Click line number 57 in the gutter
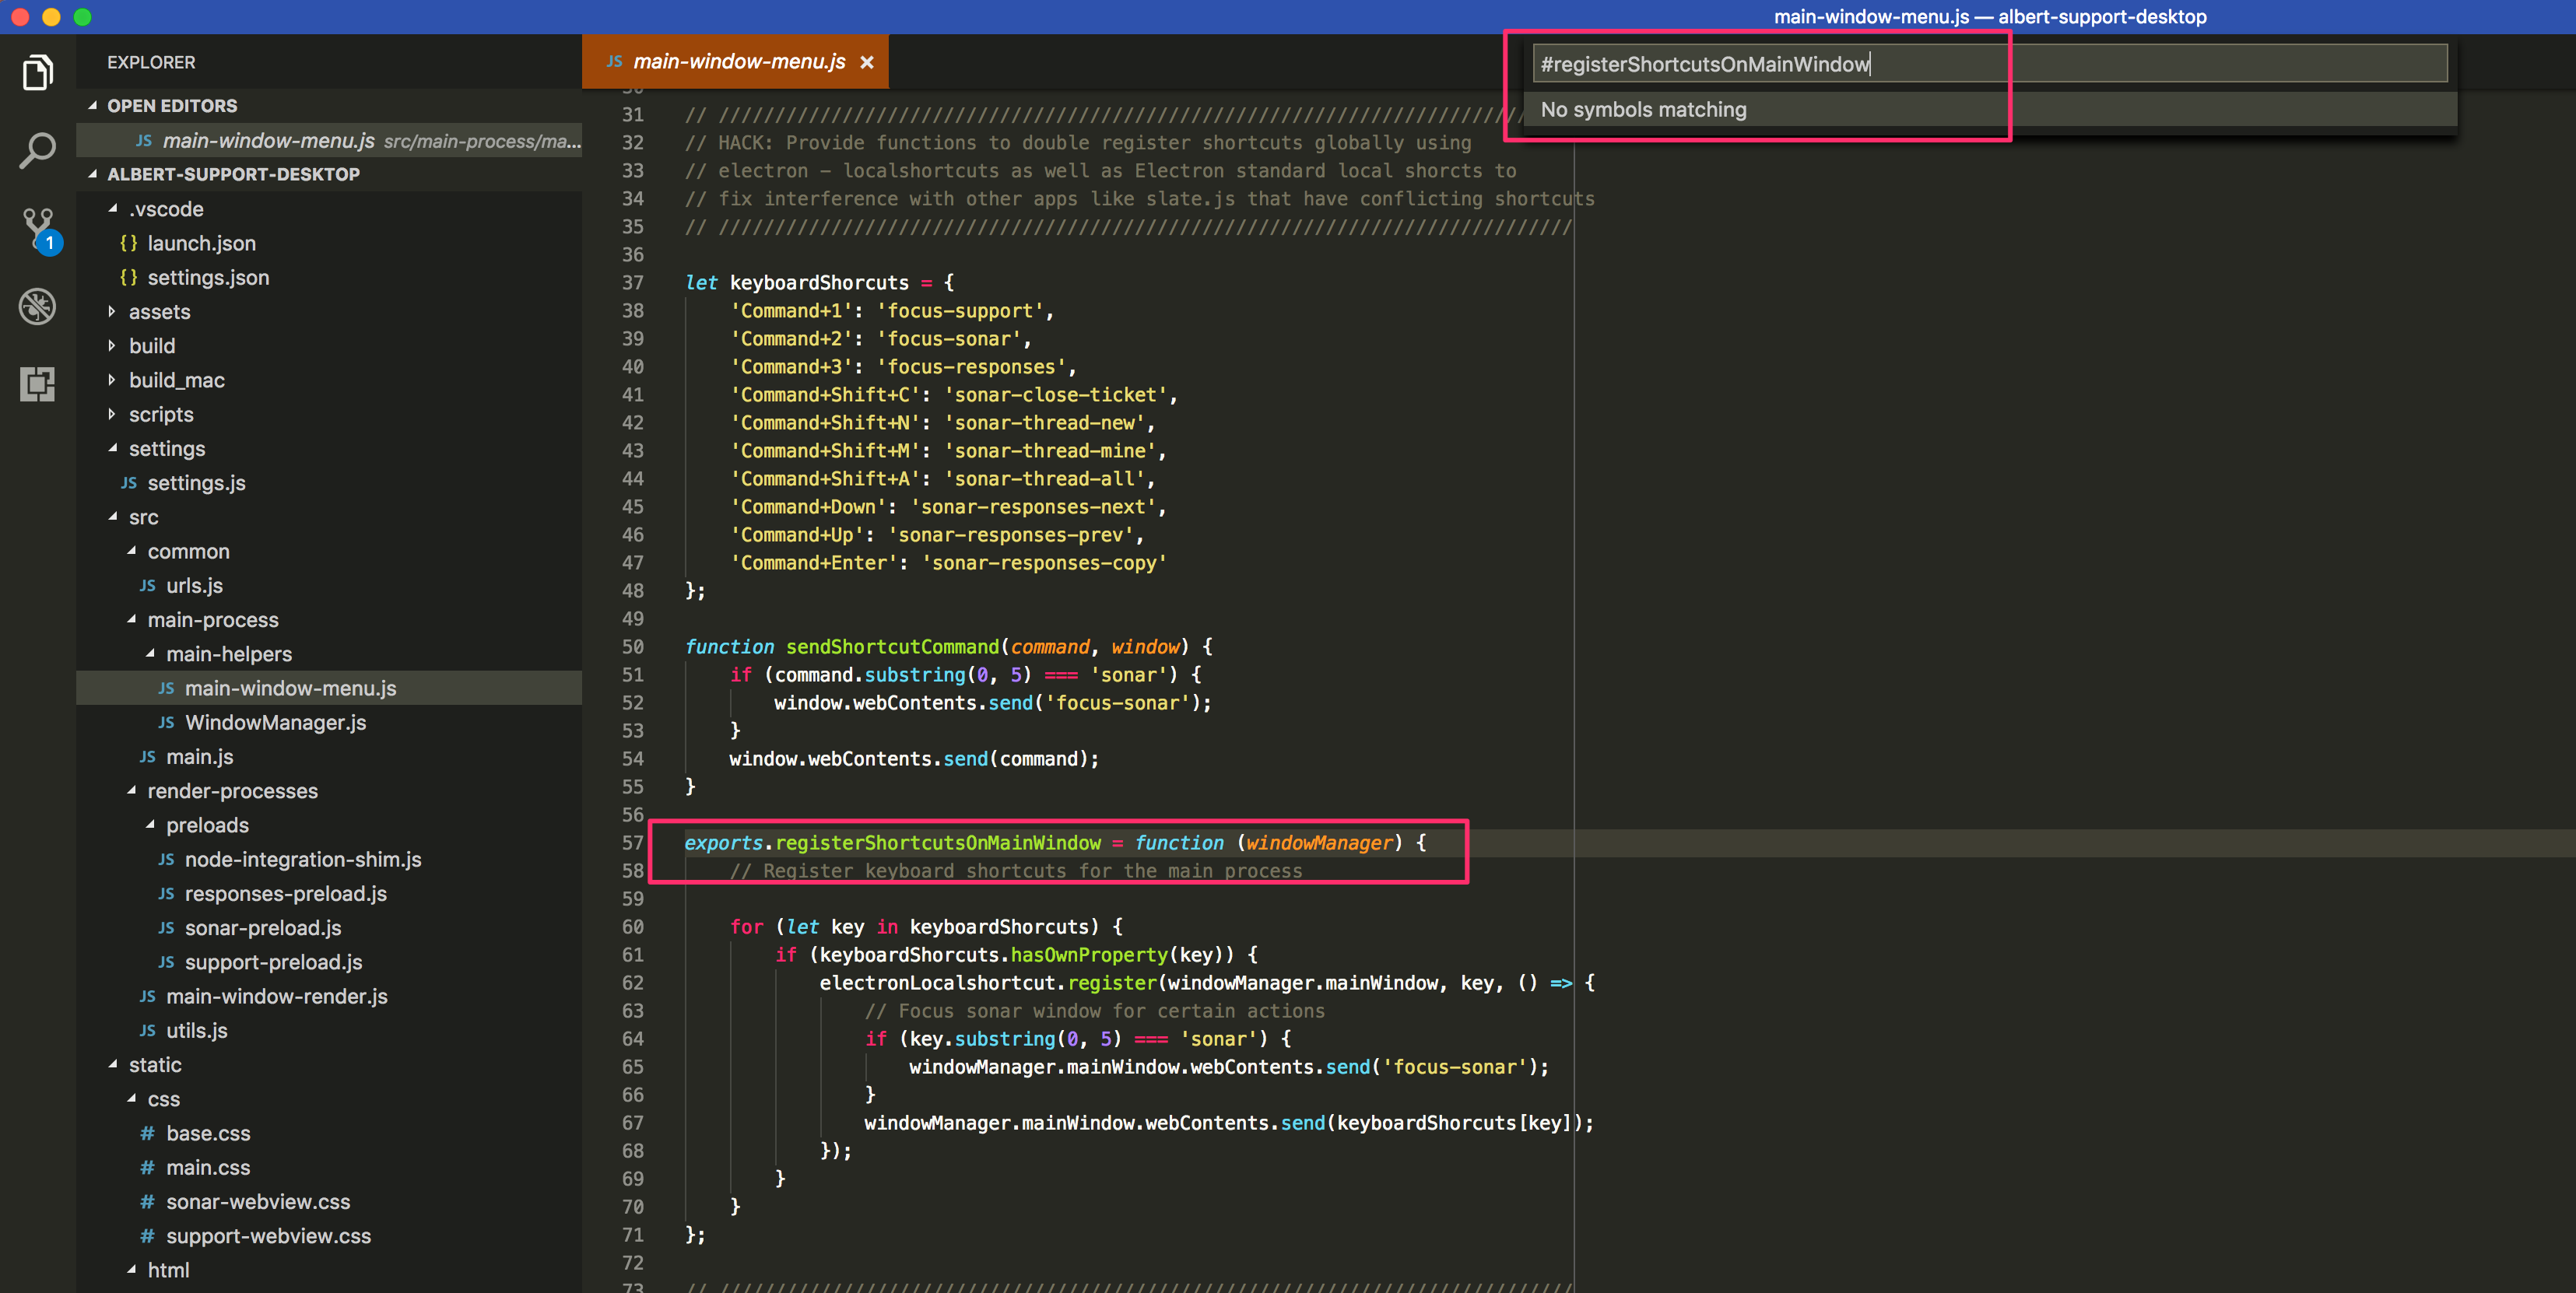This screenshot has width=2576, height=1293. (x=633, y=843)
